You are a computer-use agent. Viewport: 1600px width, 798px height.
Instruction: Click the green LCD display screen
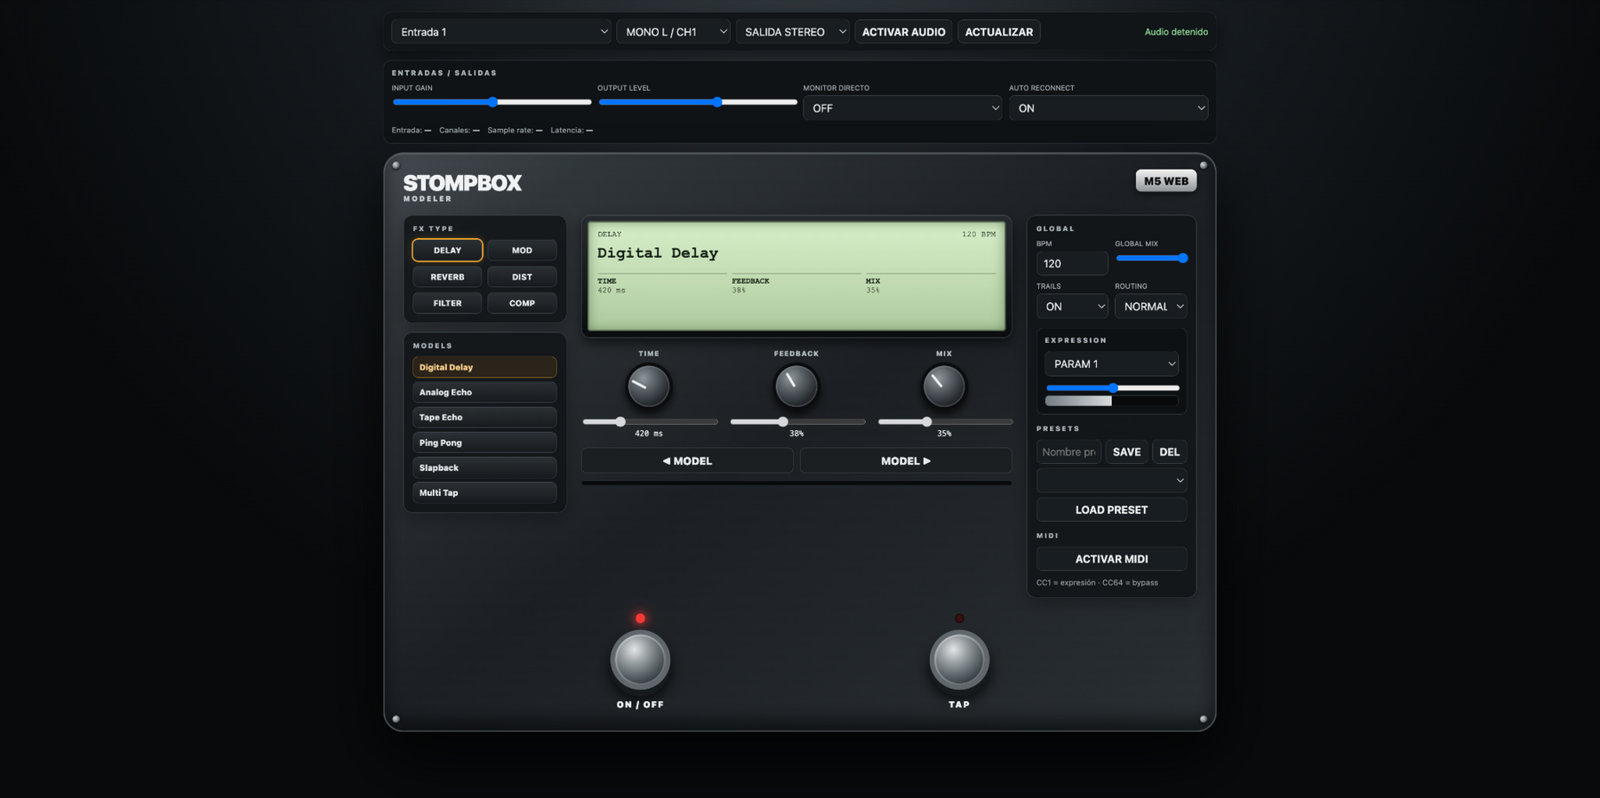click(796, 276)
